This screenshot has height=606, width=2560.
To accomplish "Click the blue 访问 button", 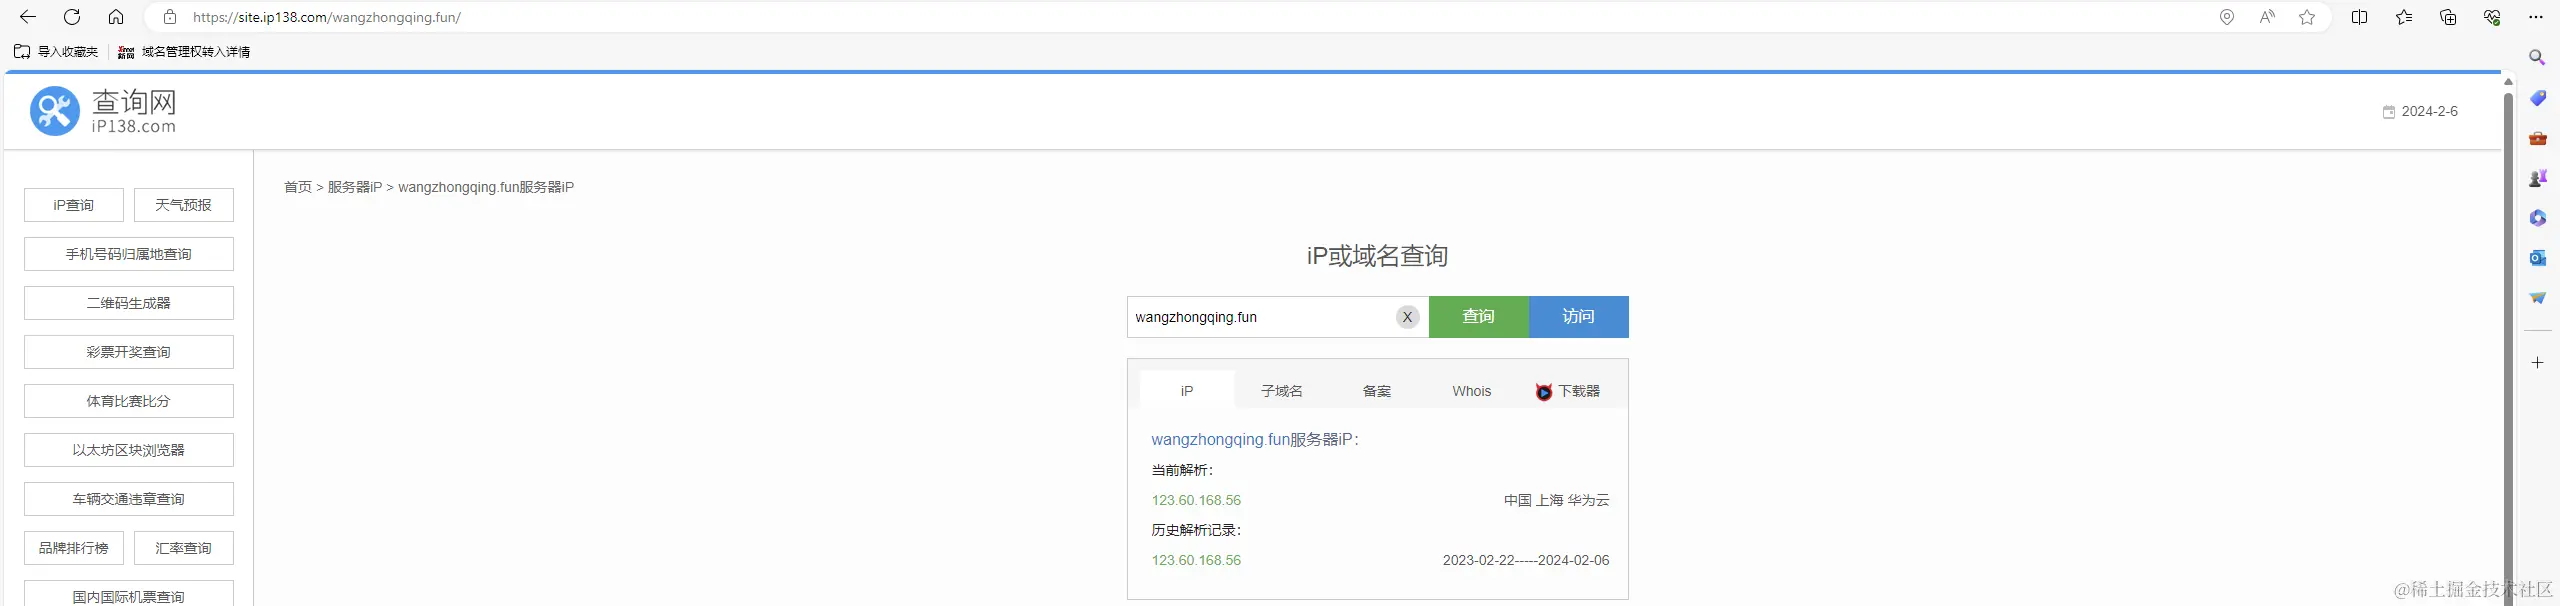I will (x=1578, y=317).
